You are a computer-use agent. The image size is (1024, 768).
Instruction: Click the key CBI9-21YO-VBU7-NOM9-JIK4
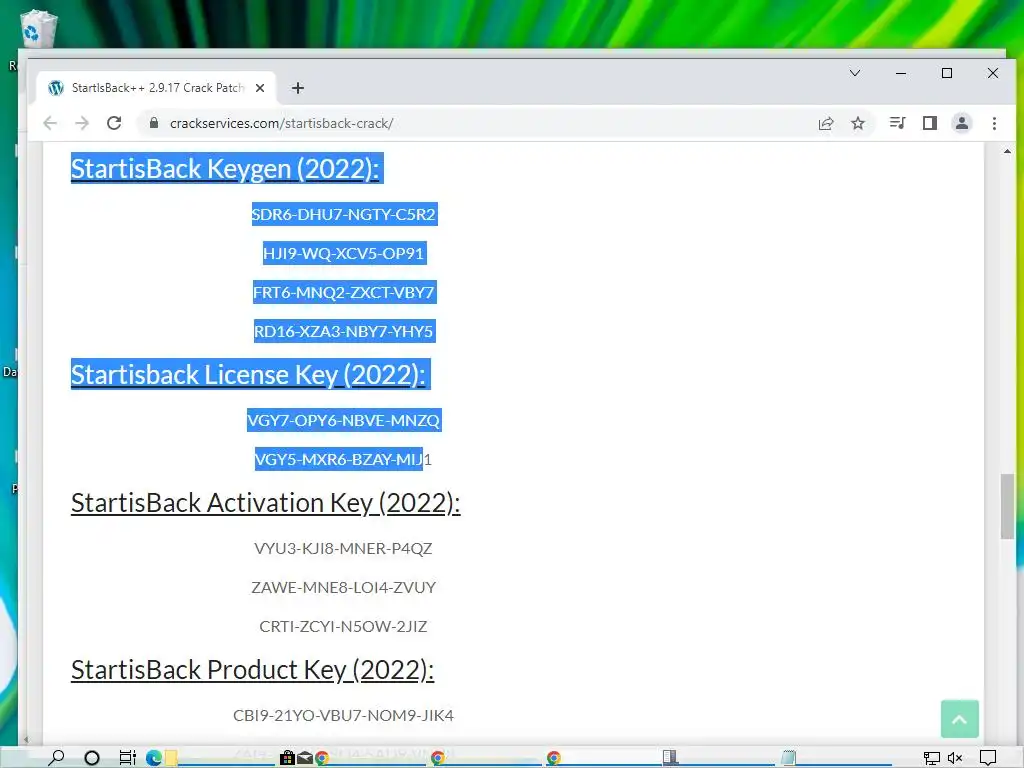point(344,716)
